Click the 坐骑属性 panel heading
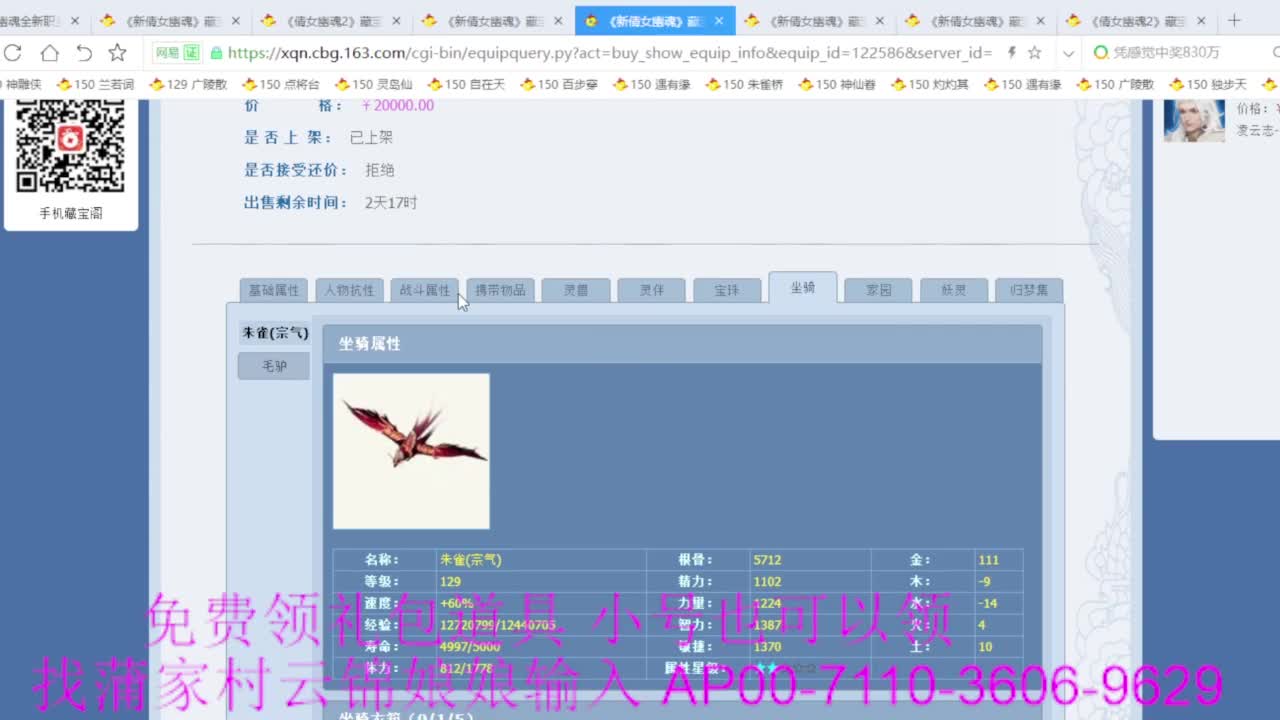This screenshot has width=1280, height=720. coord(370,343)
